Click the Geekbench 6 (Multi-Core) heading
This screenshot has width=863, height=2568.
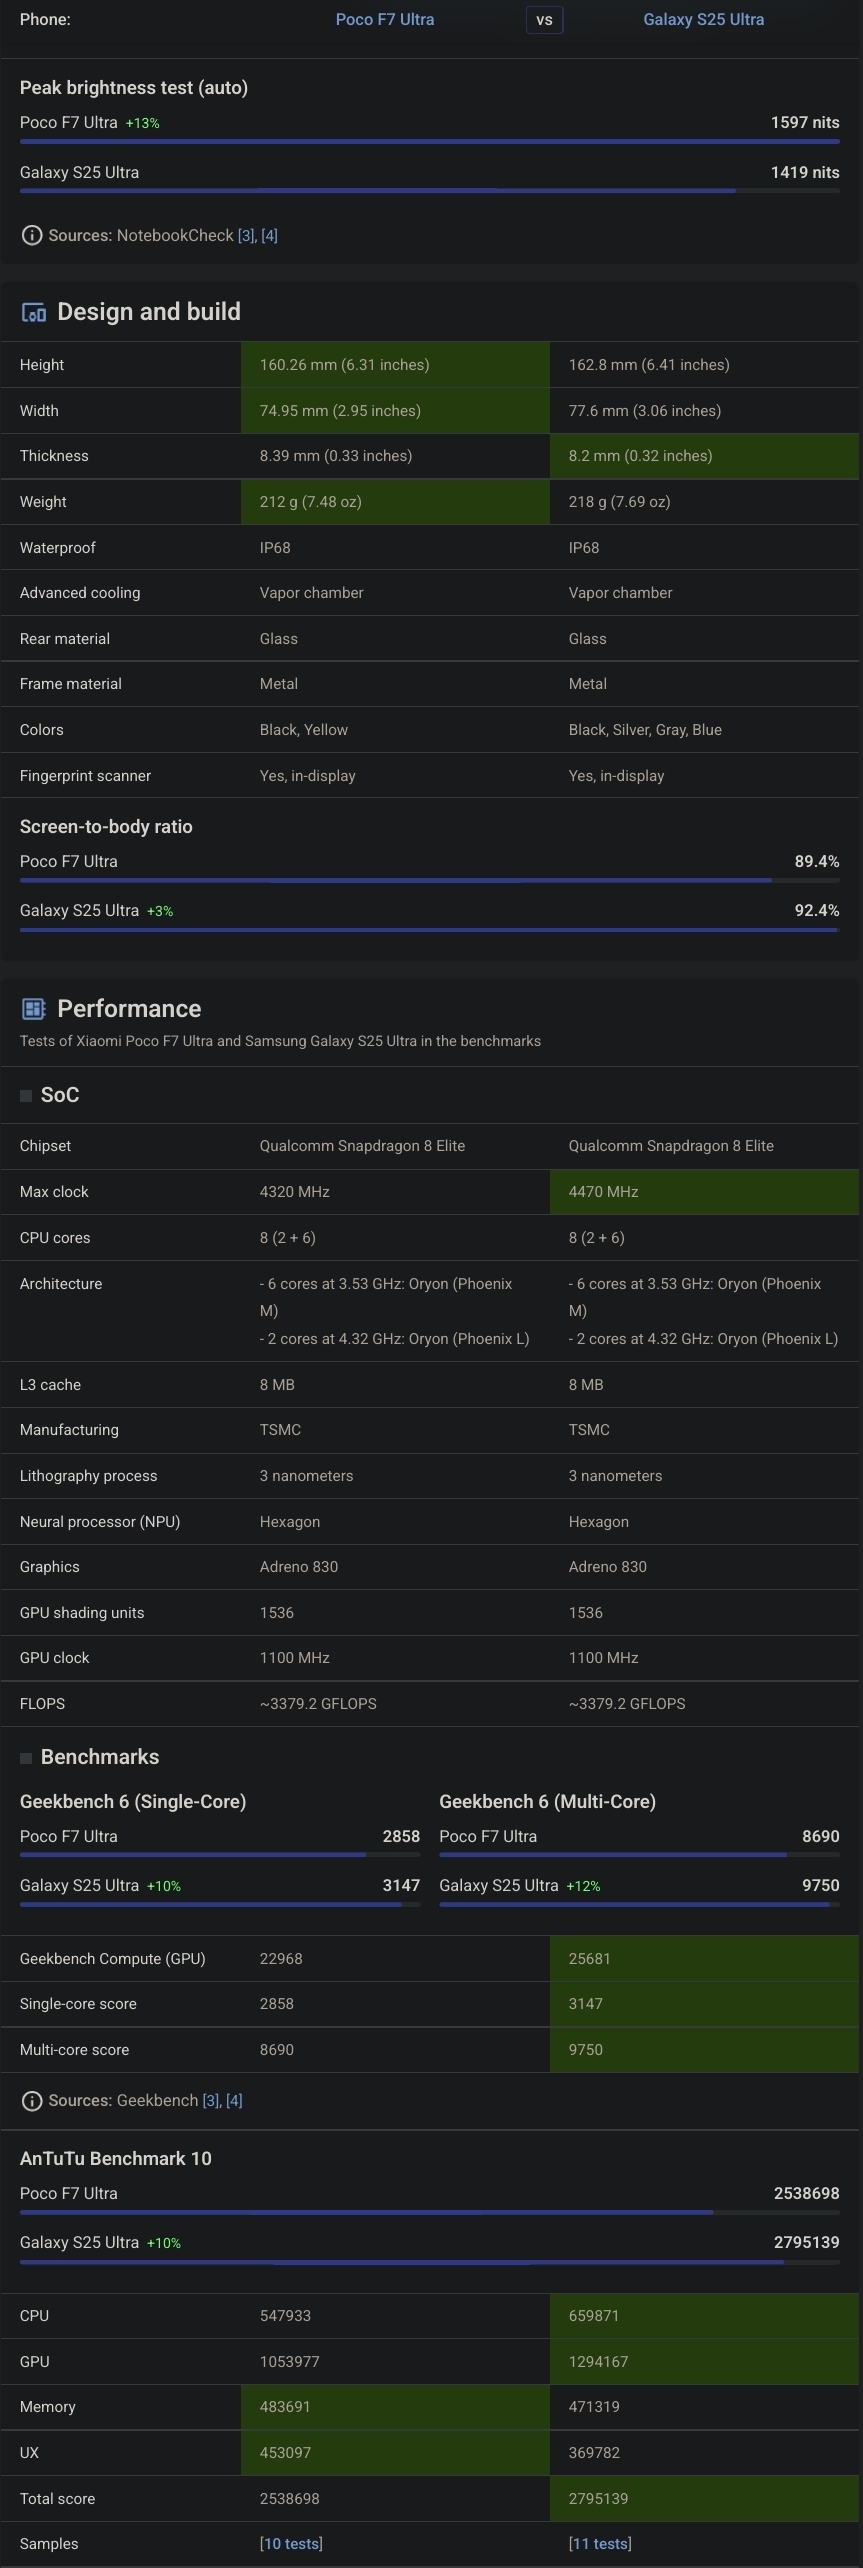548,1802
